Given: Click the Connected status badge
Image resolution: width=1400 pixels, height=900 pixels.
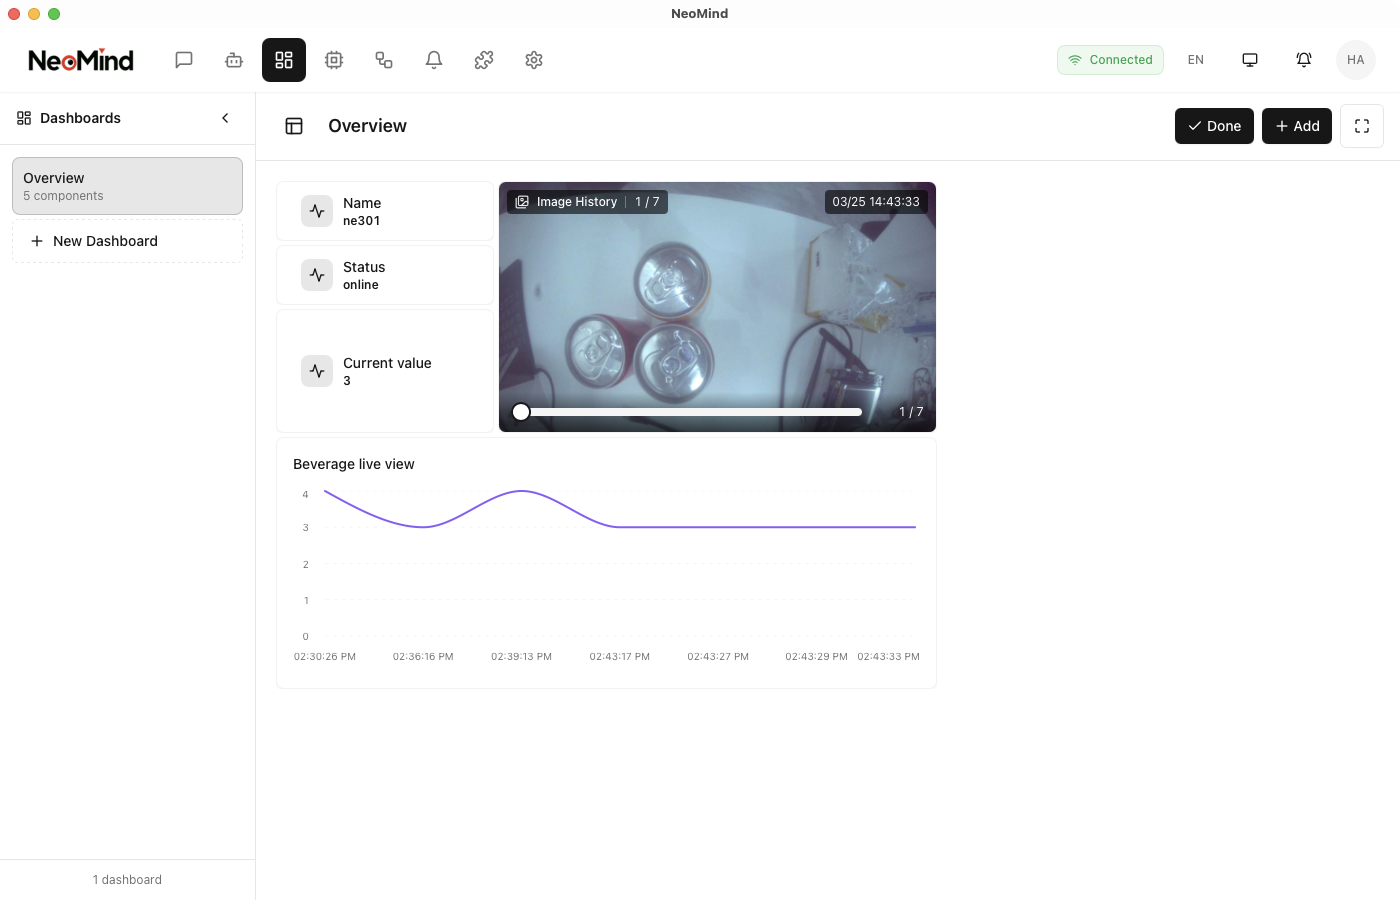Looking at the screenshot, I should pos(1110,60).
